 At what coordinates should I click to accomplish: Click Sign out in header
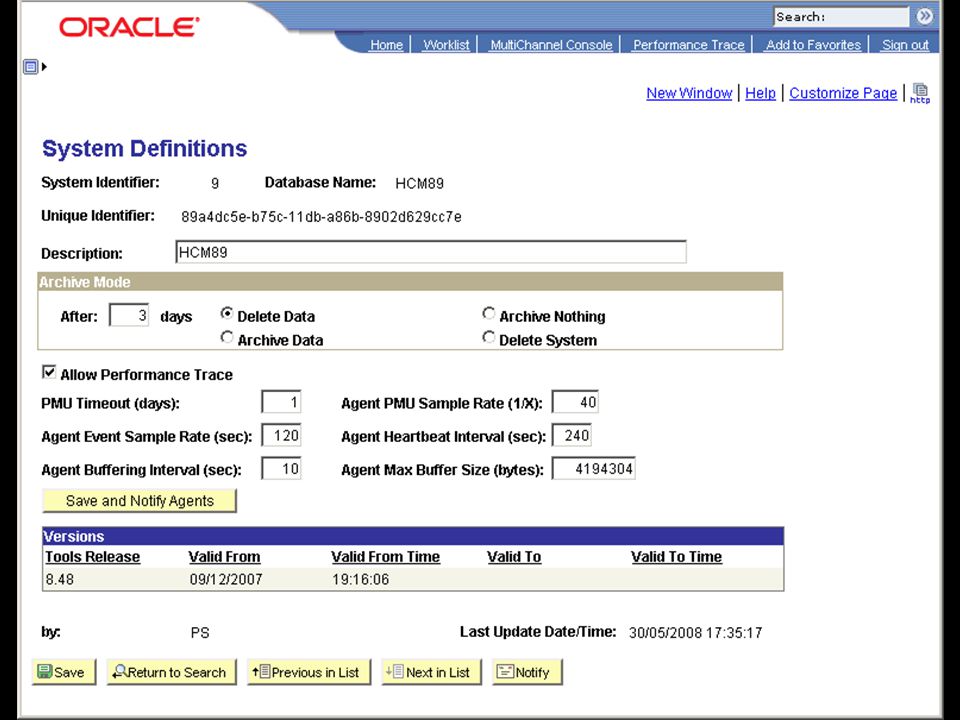point(905,45)
